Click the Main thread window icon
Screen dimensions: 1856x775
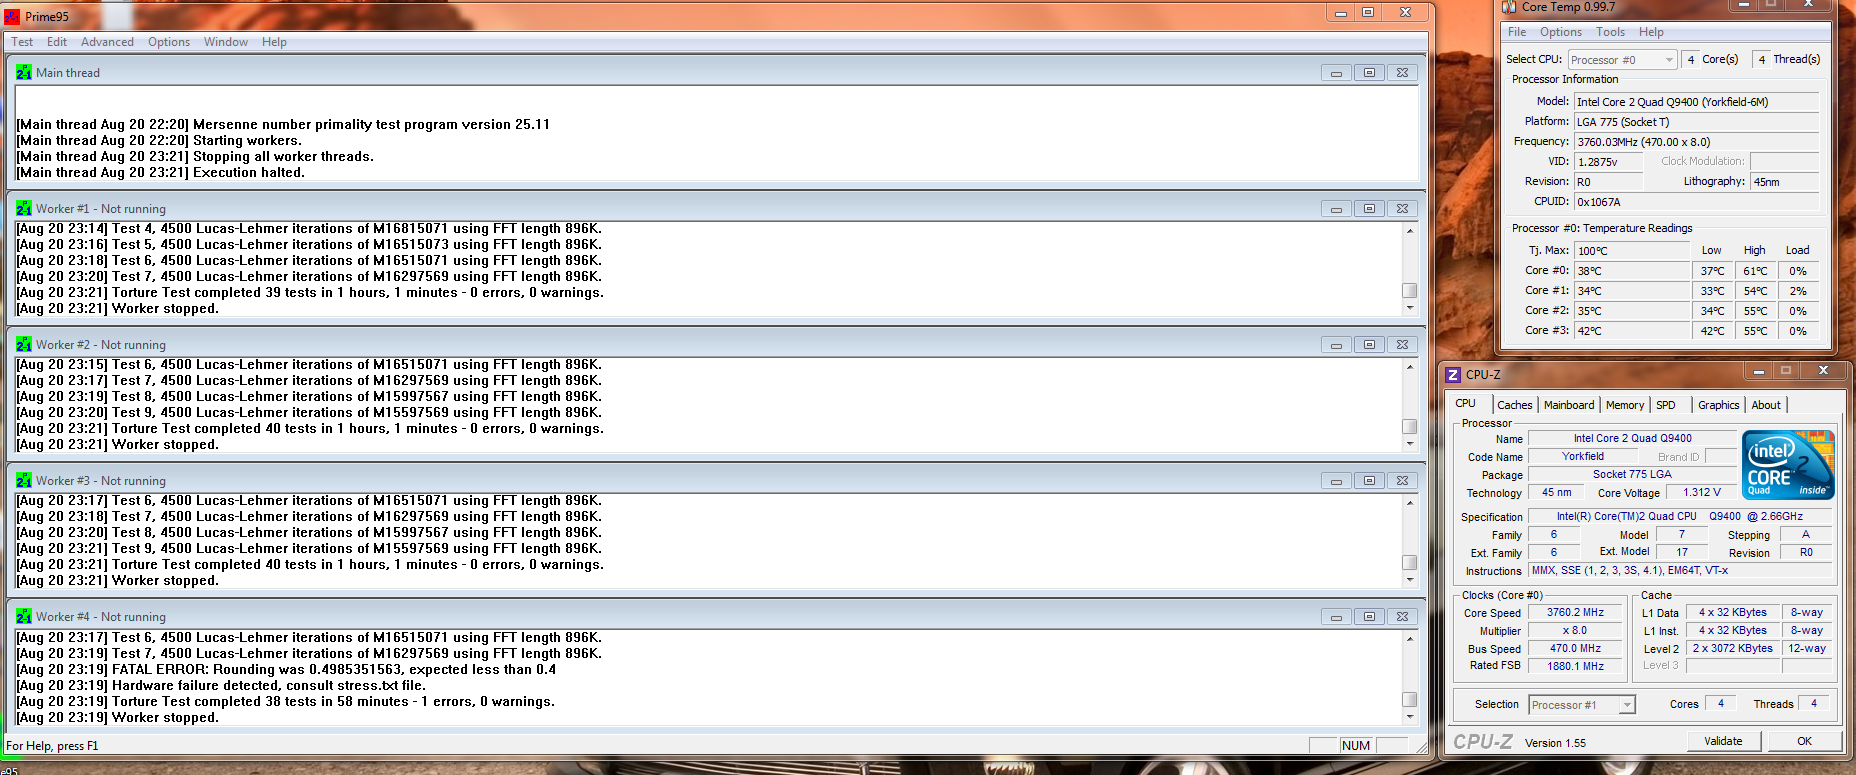[x=24, y=72]
